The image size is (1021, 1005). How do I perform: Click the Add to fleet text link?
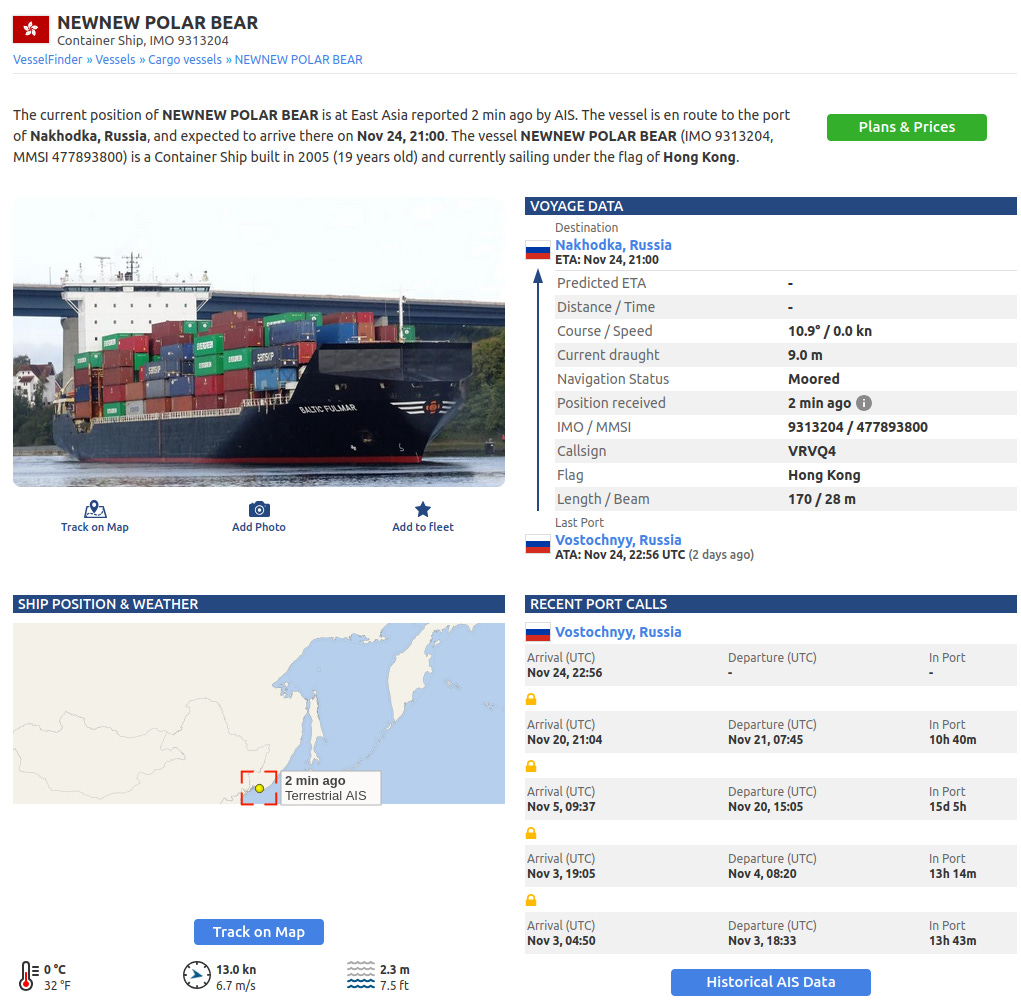click(x=423, y=527)
